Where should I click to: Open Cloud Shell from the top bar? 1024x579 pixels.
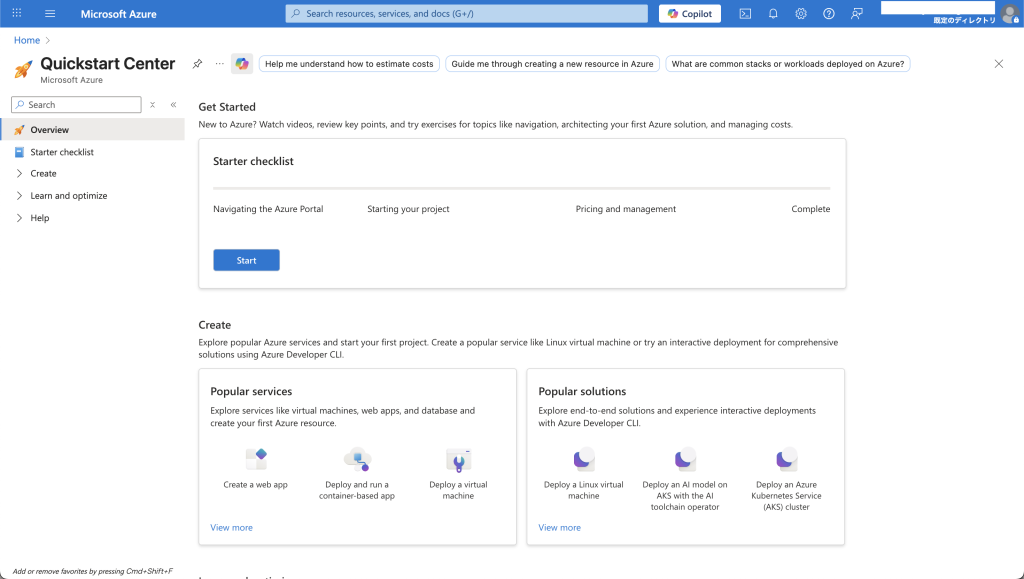point(745,13)
